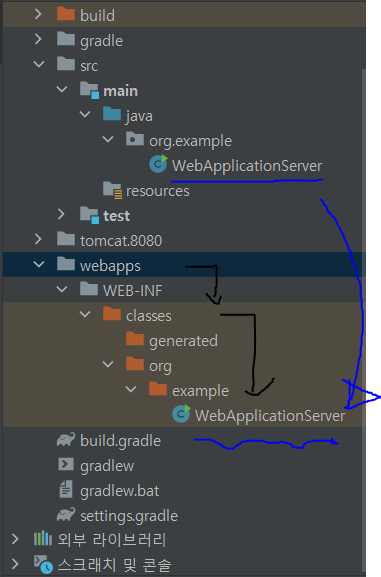The width and height of the screenshot is (381, 577).
Task: Click the orange org folder icon
Action: 135,364
